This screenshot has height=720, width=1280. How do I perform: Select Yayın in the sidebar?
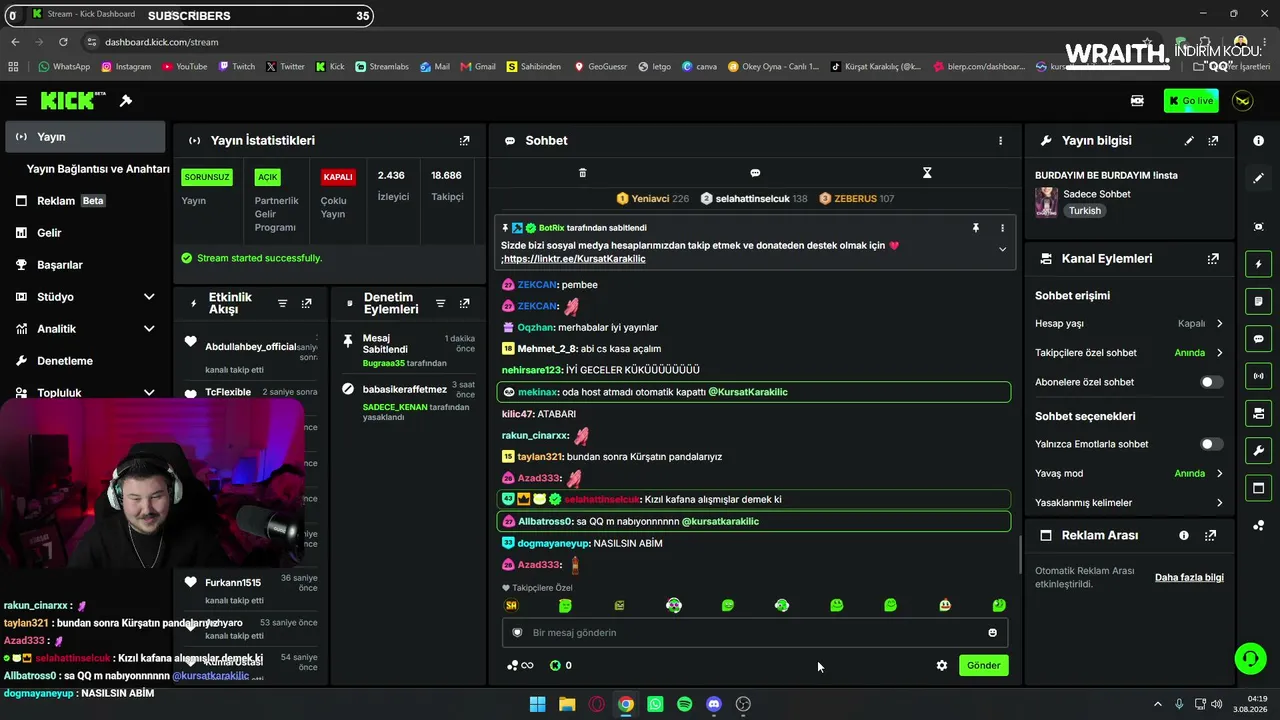pyautogui.click(x=84, y=137)
